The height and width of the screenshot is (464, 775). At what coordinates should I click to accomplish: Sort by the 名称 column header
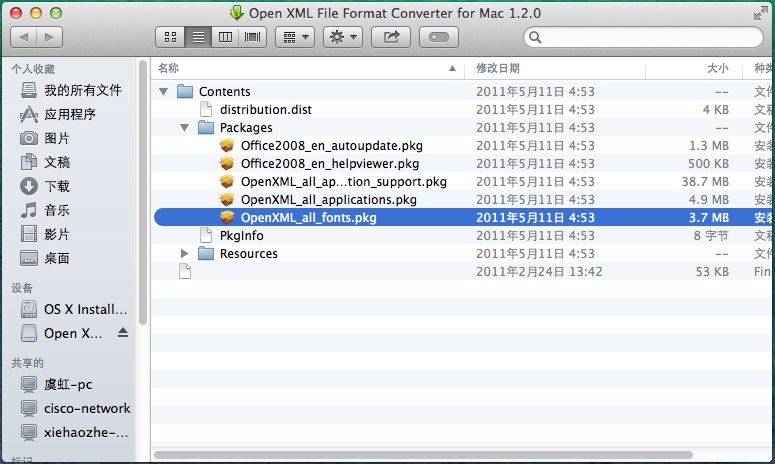pos(307,68)
